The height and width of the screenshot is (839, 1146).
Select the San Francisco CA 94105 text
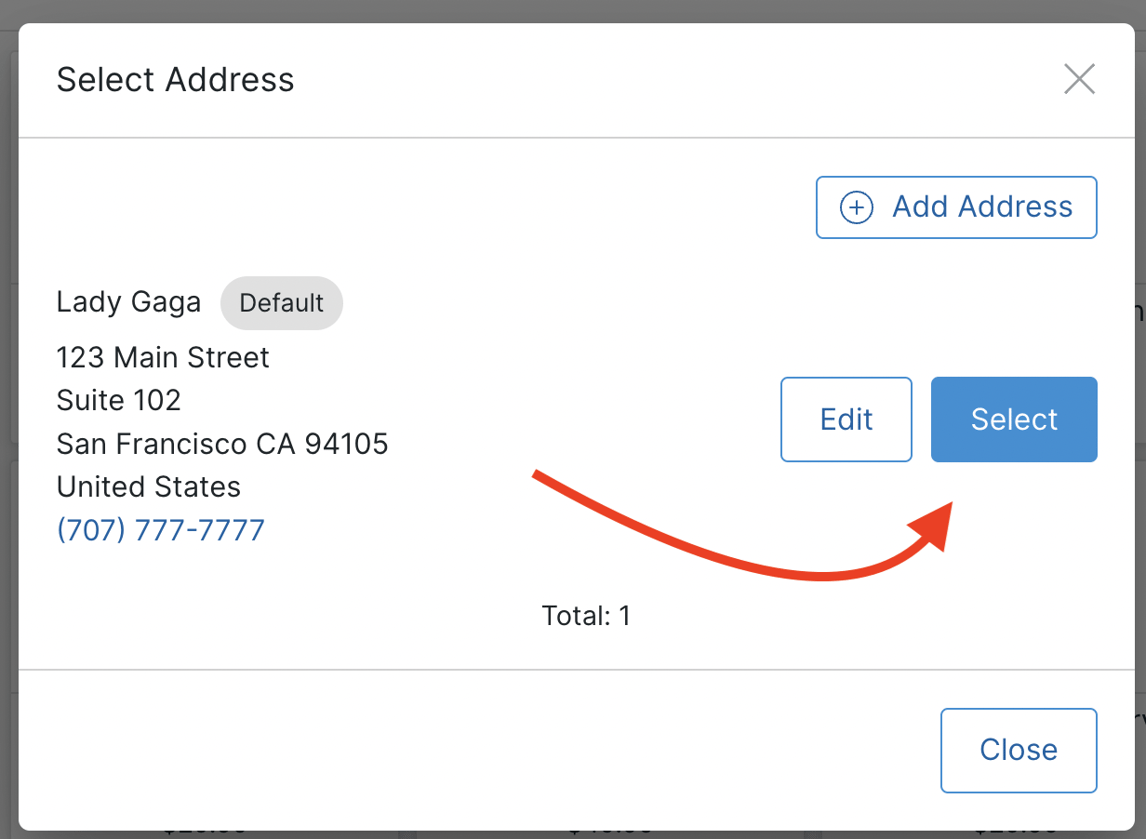(222, 443)
